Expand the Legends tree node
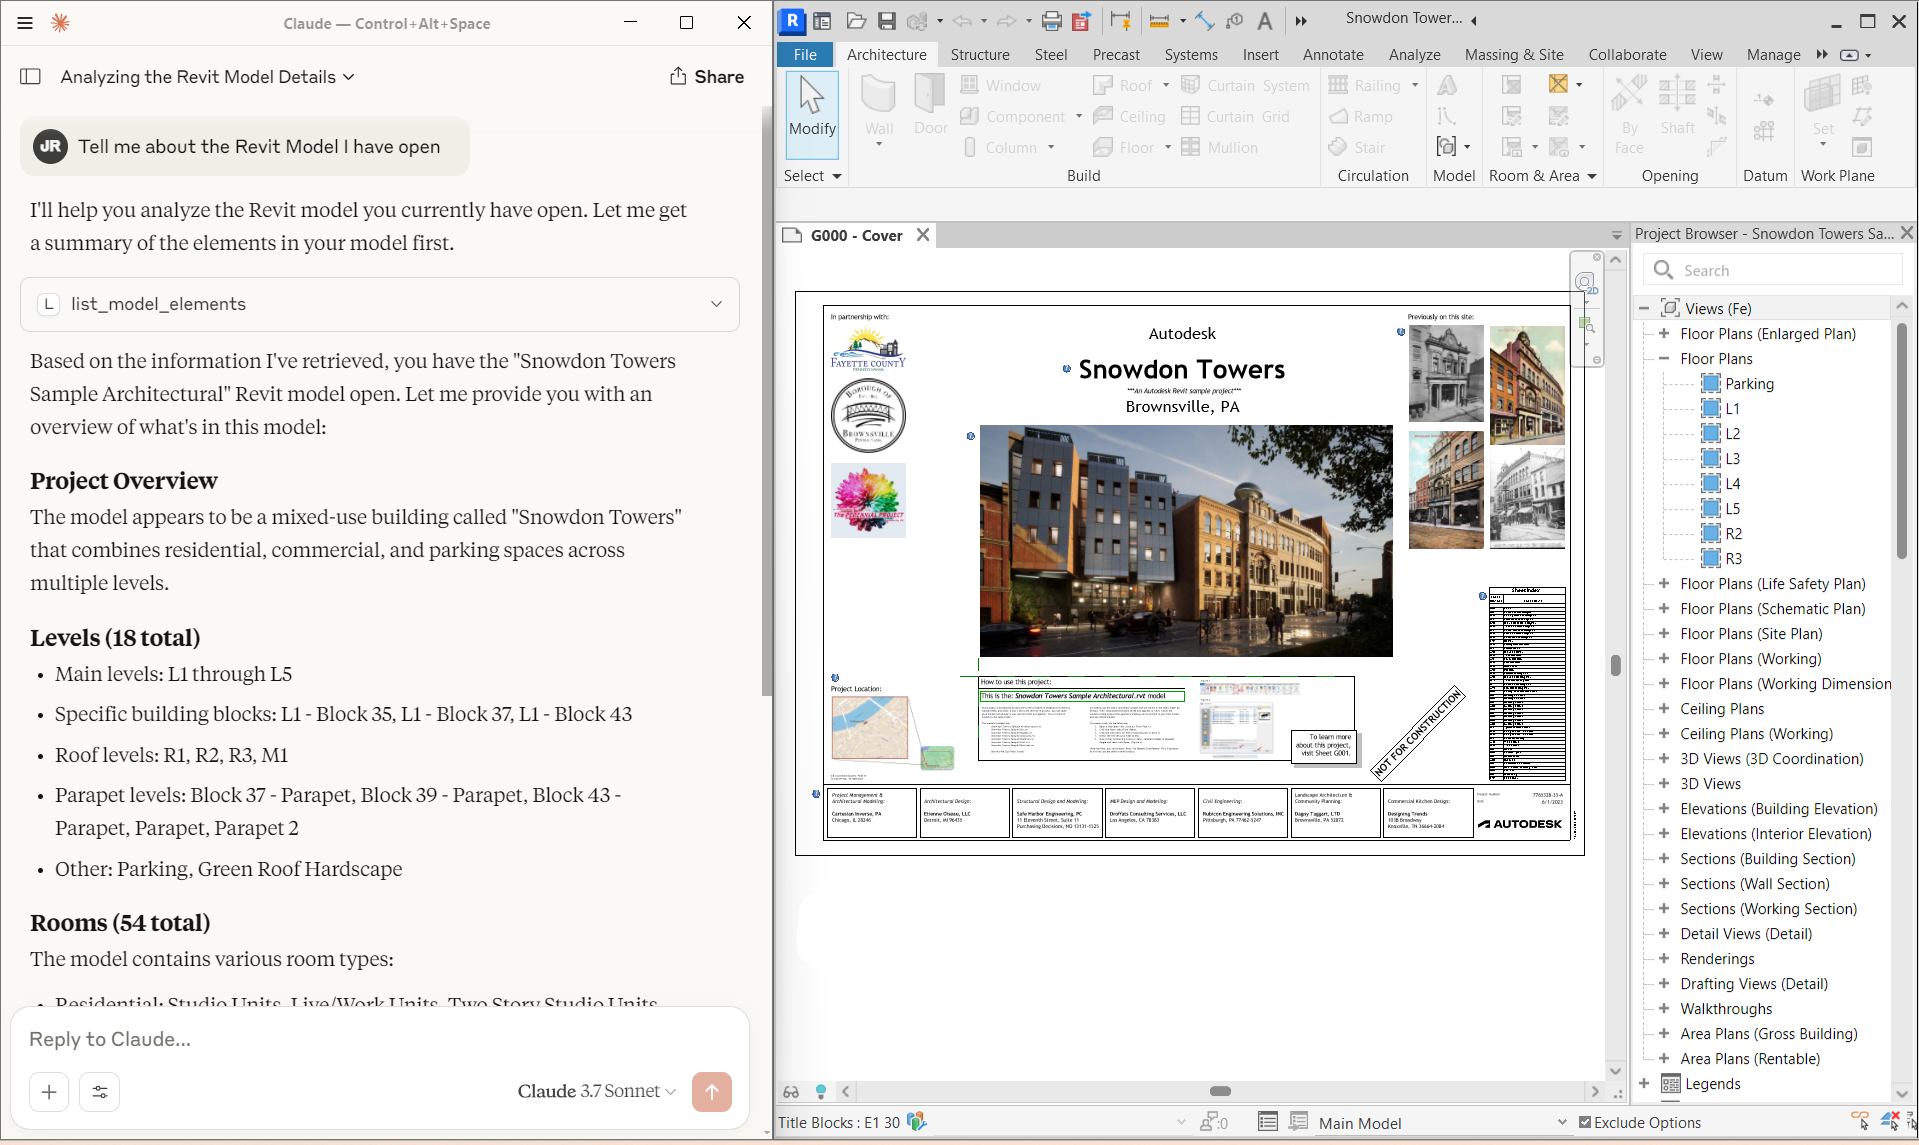The height and width of the screenshot is (1145, 1919). 1644,1083
